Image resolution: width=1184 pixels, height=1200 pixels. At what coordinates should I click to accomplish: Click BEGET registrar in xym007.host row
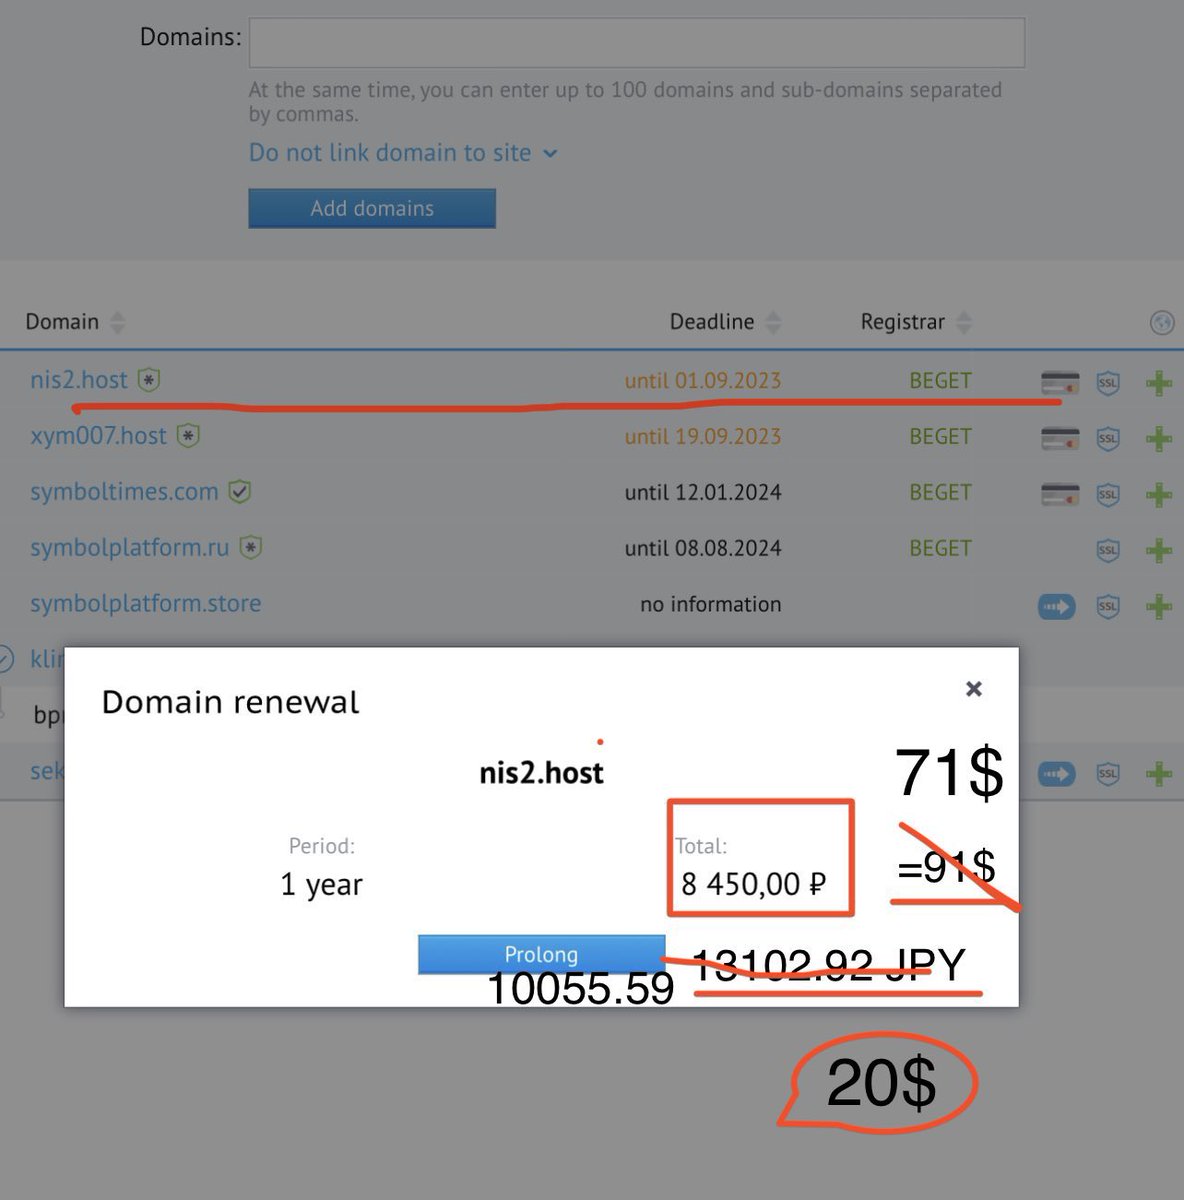point(940,437)
